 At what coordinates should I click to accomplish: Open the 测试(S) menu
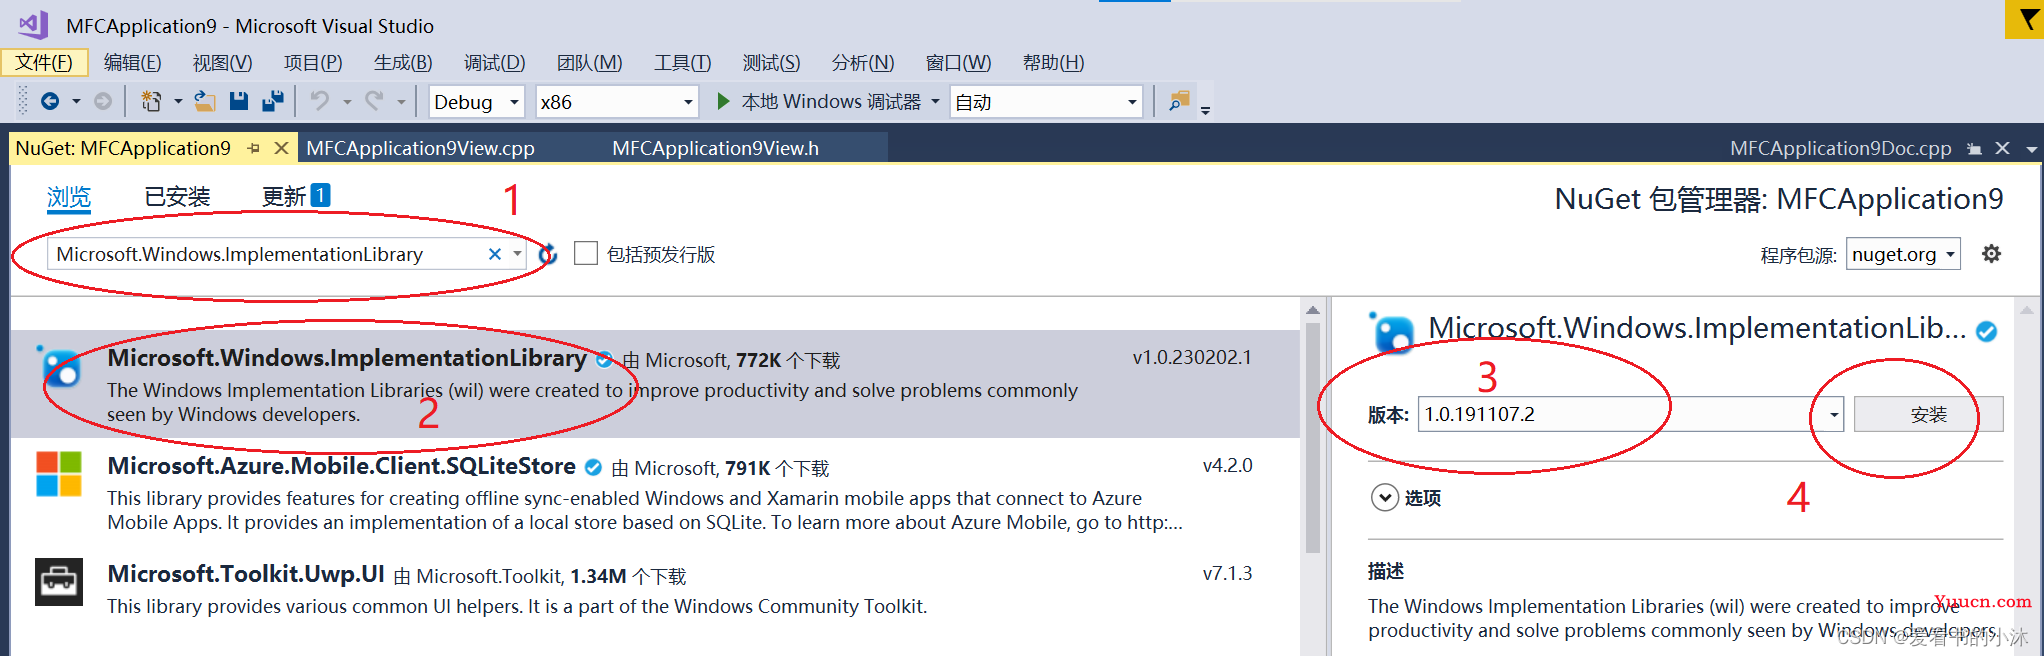[771, 62]
